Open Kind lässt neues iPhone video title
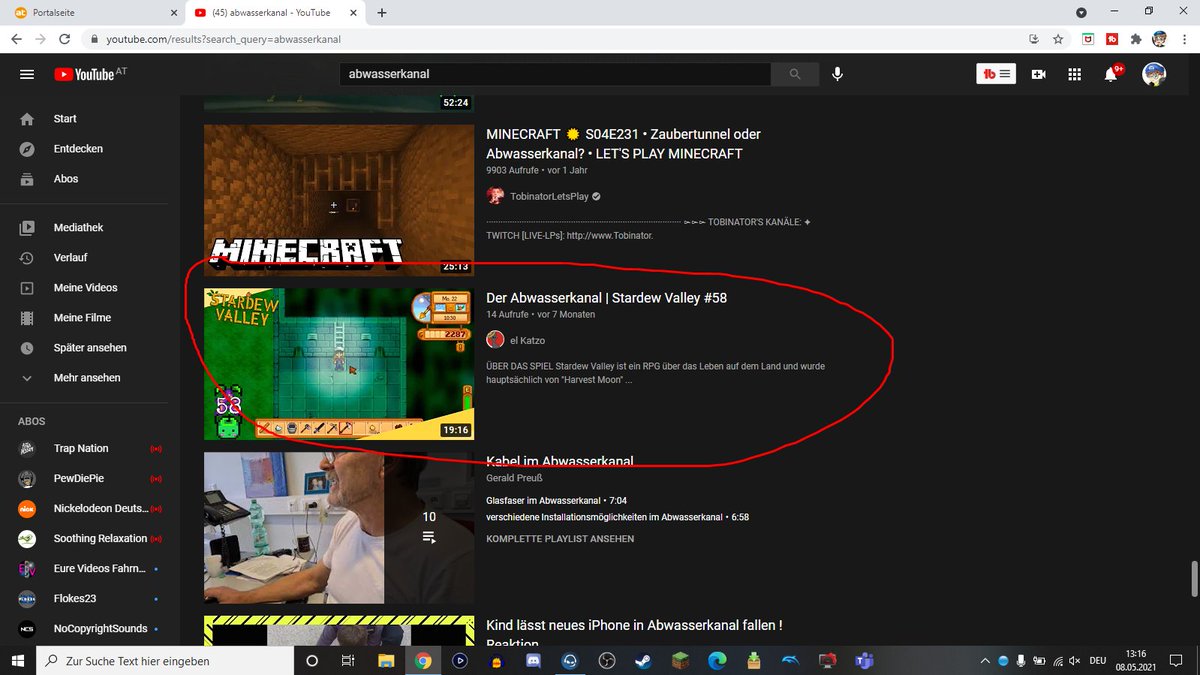1200x675 pixels. (x=634, y=634)
